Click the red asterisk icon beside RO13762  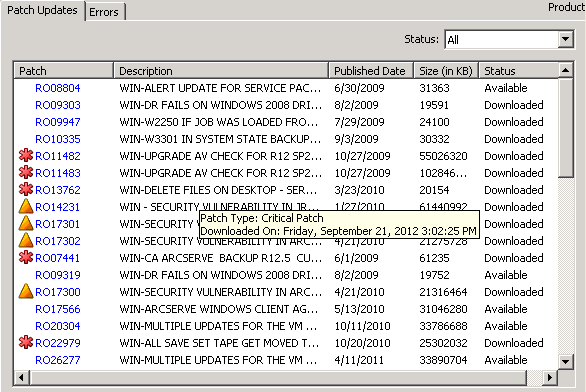(26, 189)
